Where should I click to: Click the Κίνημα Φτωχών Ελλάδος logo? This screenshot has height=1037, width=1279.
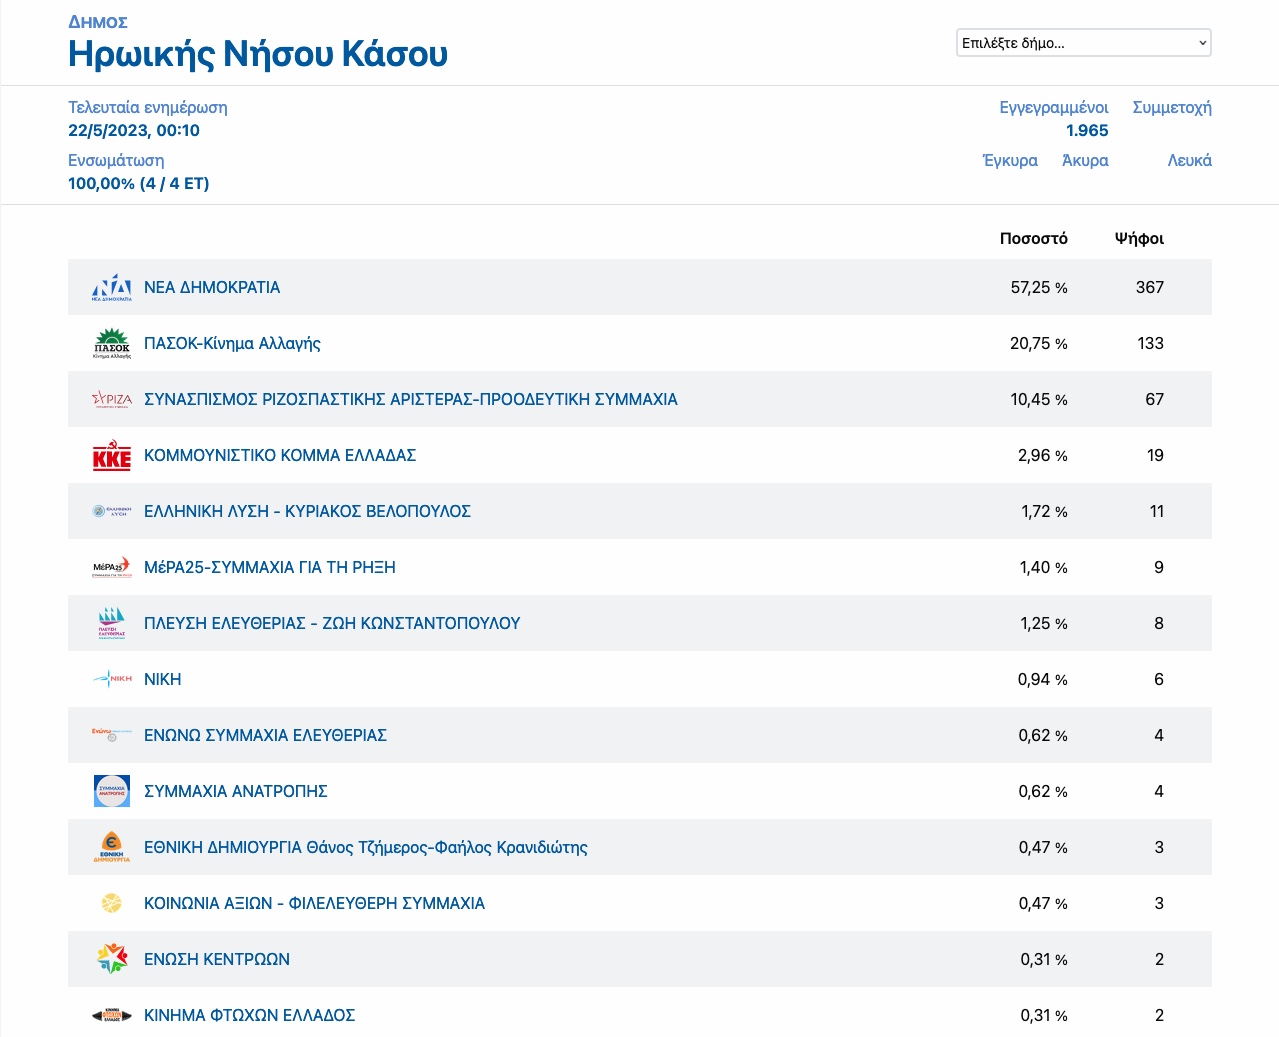coord(112,1015)
